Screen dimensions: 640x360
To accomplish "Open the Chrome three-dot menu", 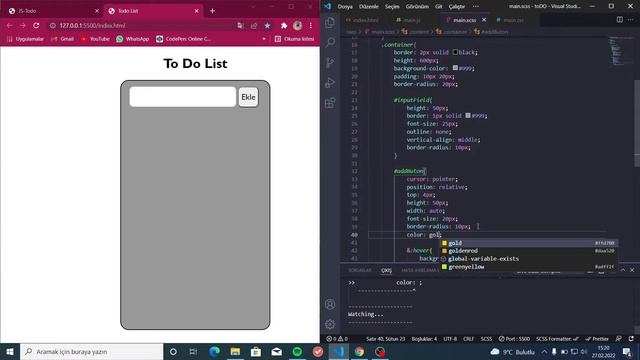I will (311, 26).
